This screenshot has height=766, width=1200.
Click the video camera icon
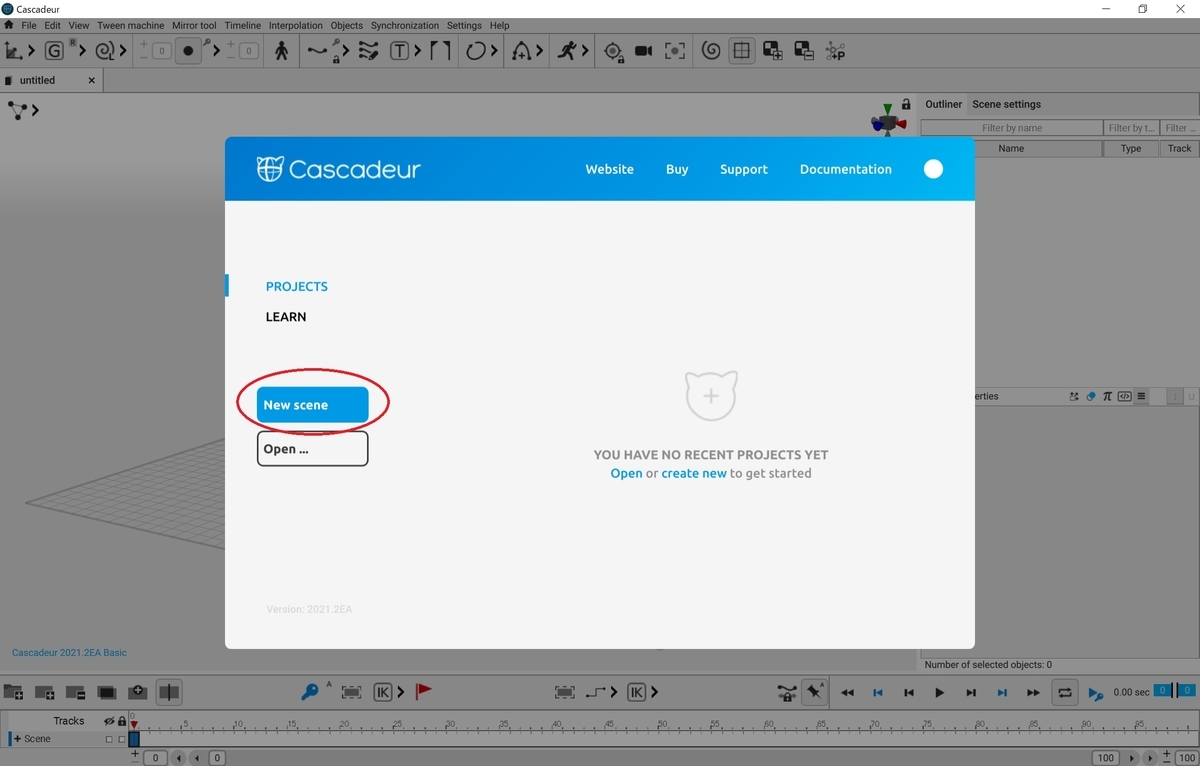643,50
